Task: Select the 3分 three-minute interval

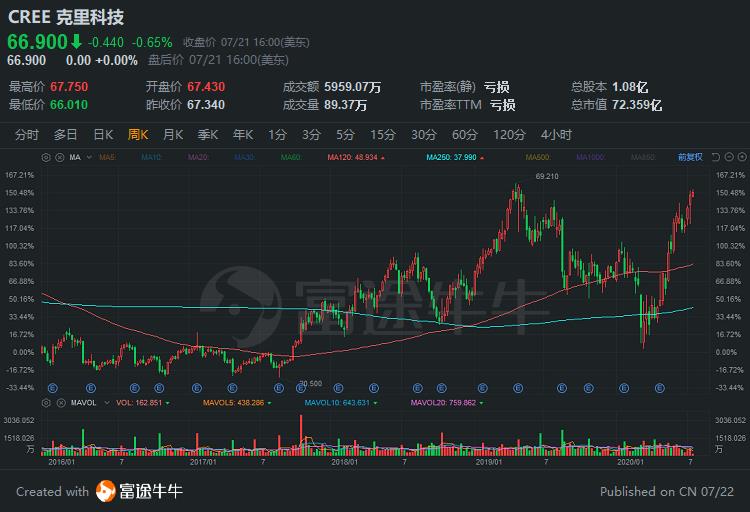Action: coord(311,135)
